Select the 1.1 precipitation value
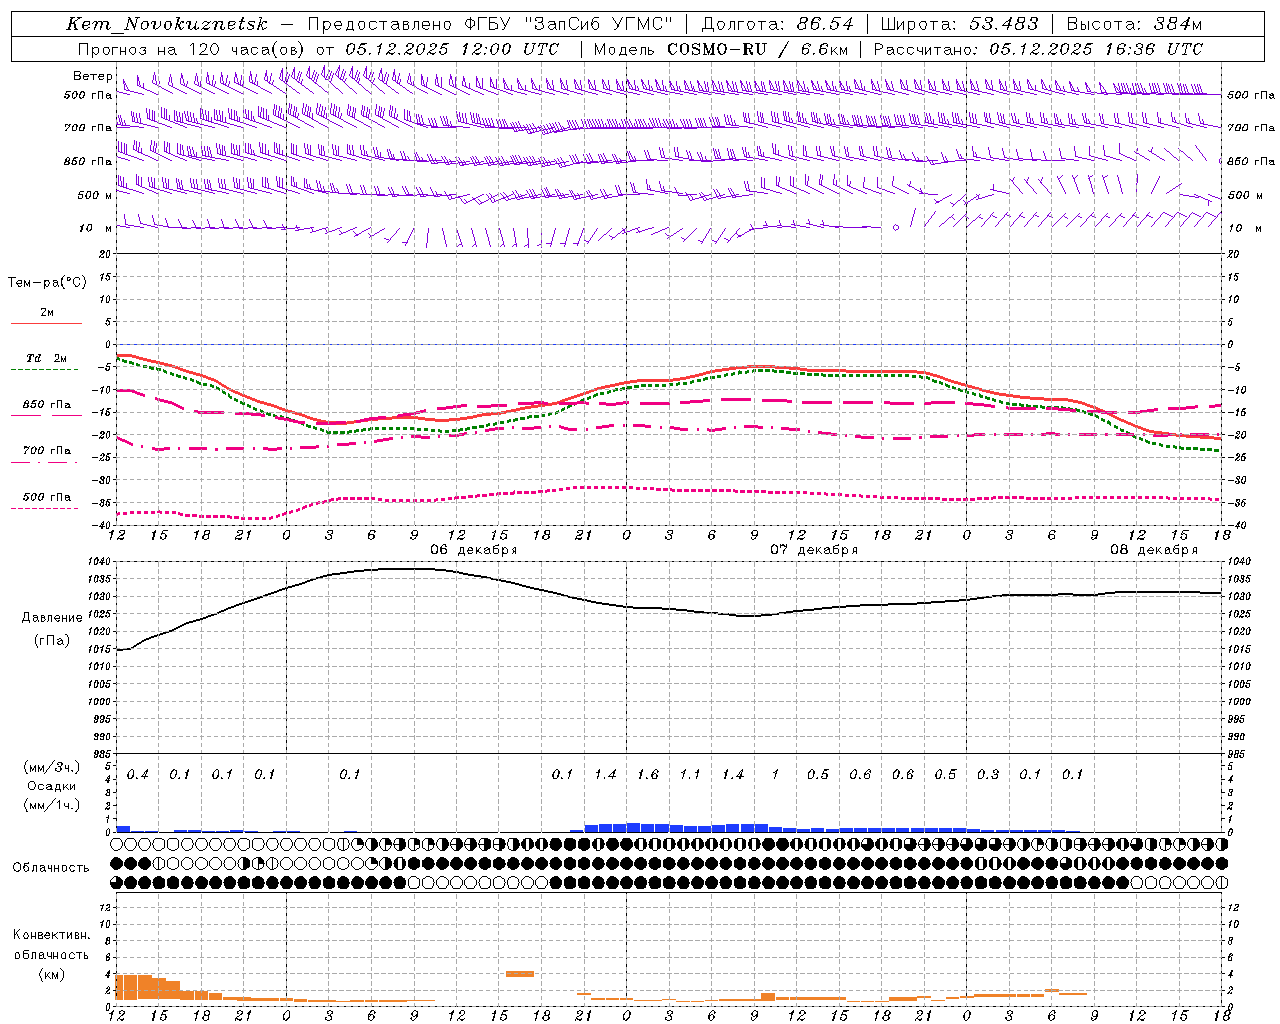Screen dimensions: 1280x1024 (690, 775)
